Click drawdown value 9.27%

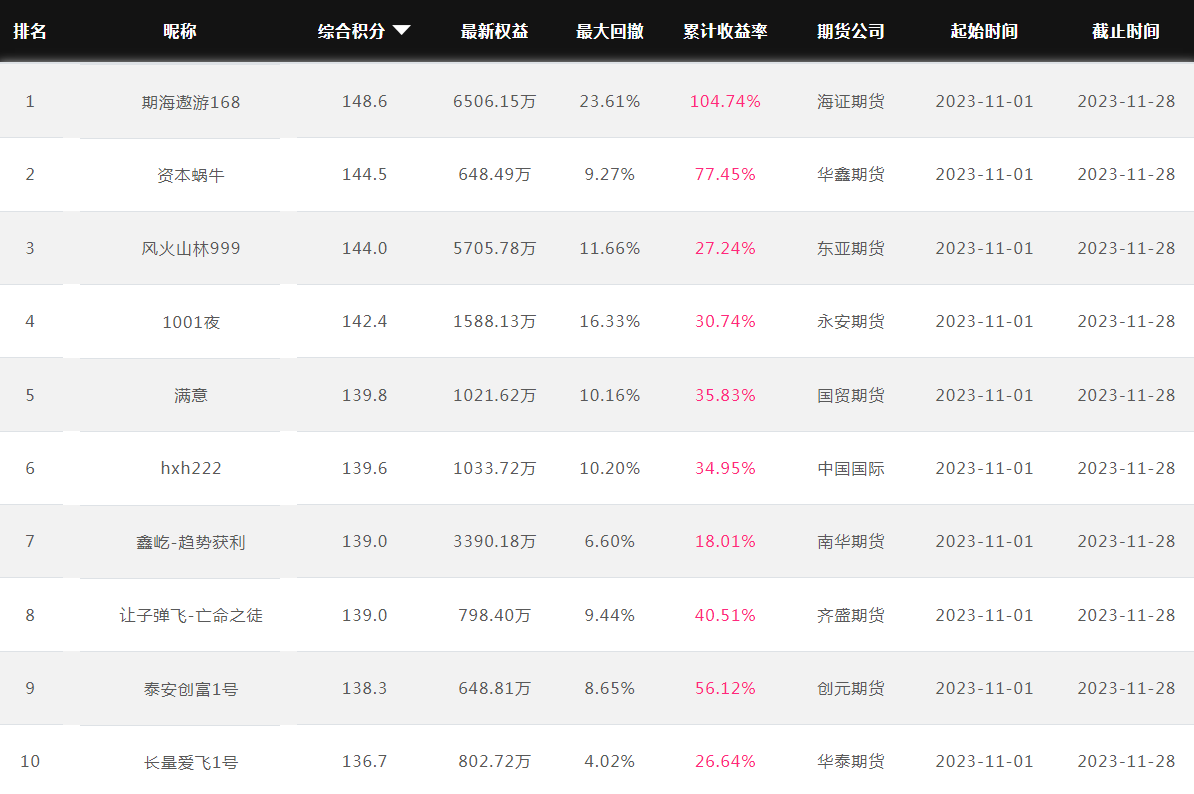click(x=610, y=174)
